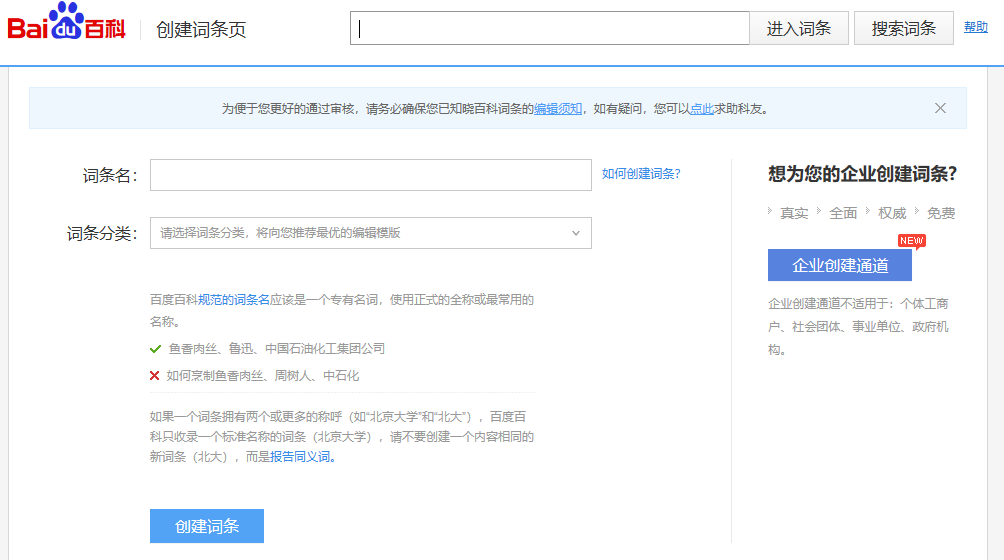
Task: Click the Baidu Baike logo
Action: [x=66, y=24]
